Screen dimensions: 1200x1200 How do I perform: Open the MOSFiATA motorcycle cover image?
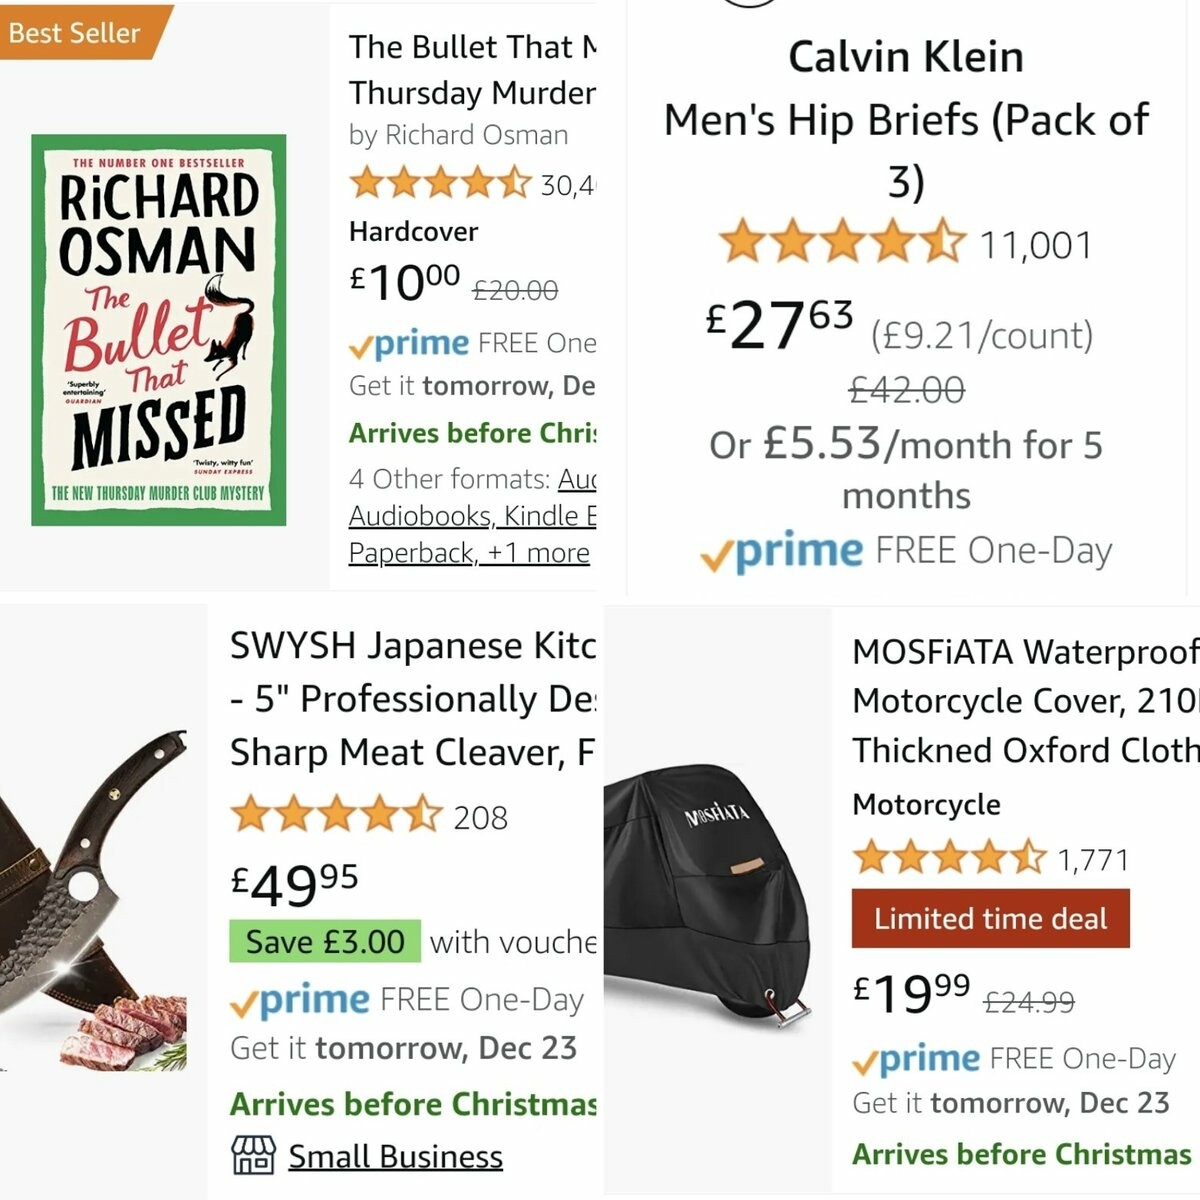pyautogui.click(x=715, y=900)
